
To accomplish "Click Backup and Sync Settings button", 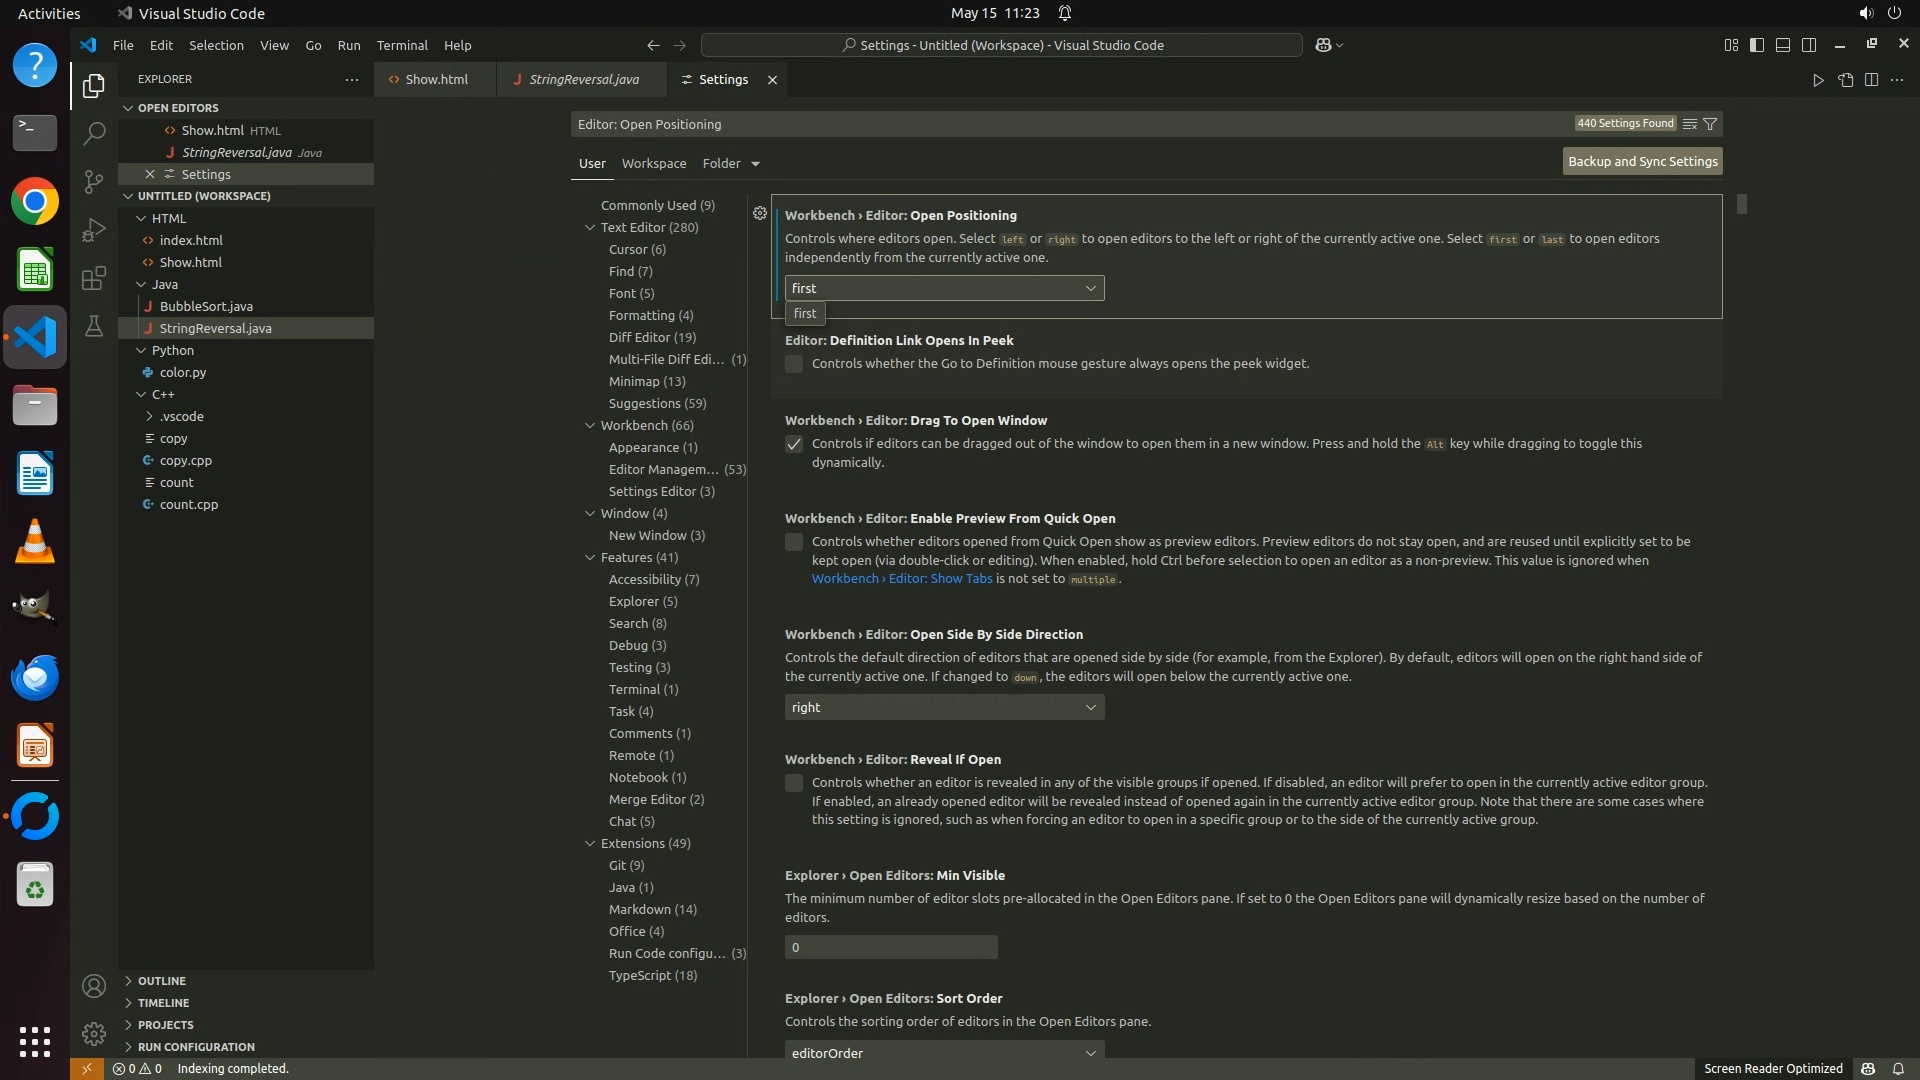I will point(1642,161).
